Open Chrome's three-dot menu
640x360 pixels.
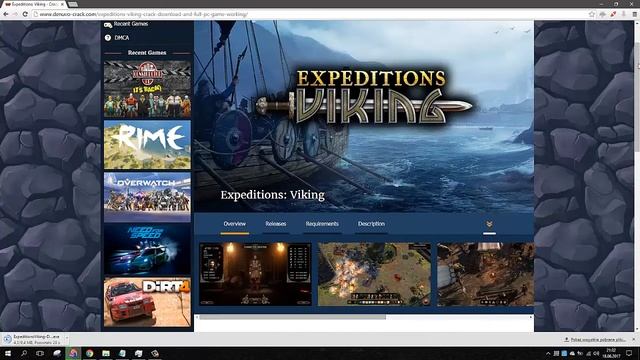tap(635, 14)
